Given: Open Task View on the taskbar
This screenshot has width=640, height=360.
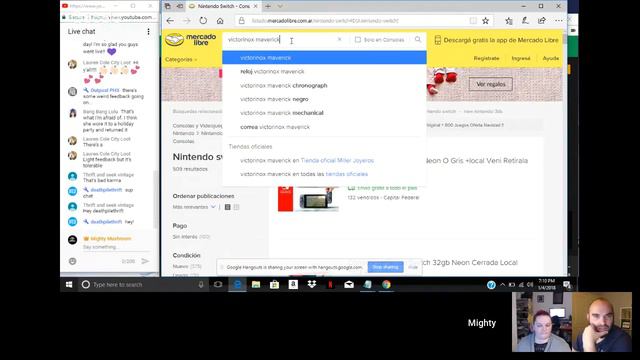Looking at the screenshot, I should point(218,284).
